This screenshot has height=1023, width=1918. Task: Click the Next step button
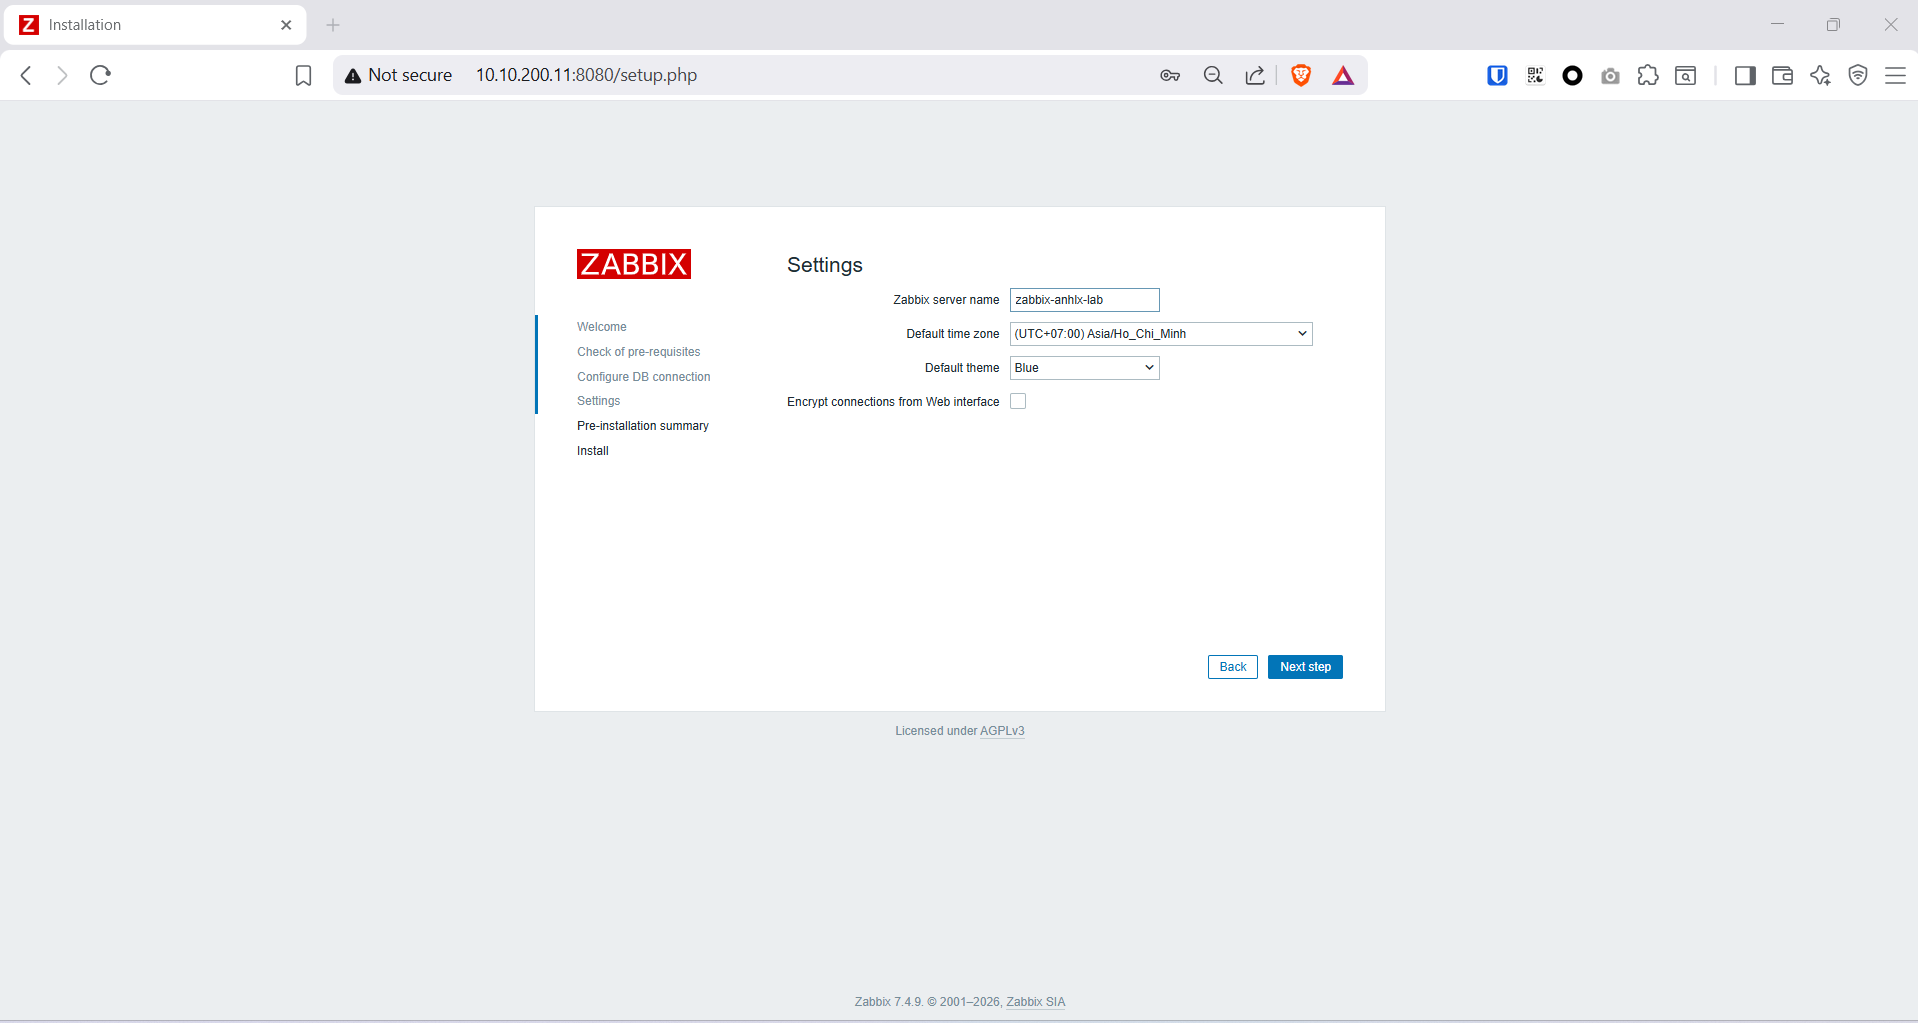click(1304, 667)
